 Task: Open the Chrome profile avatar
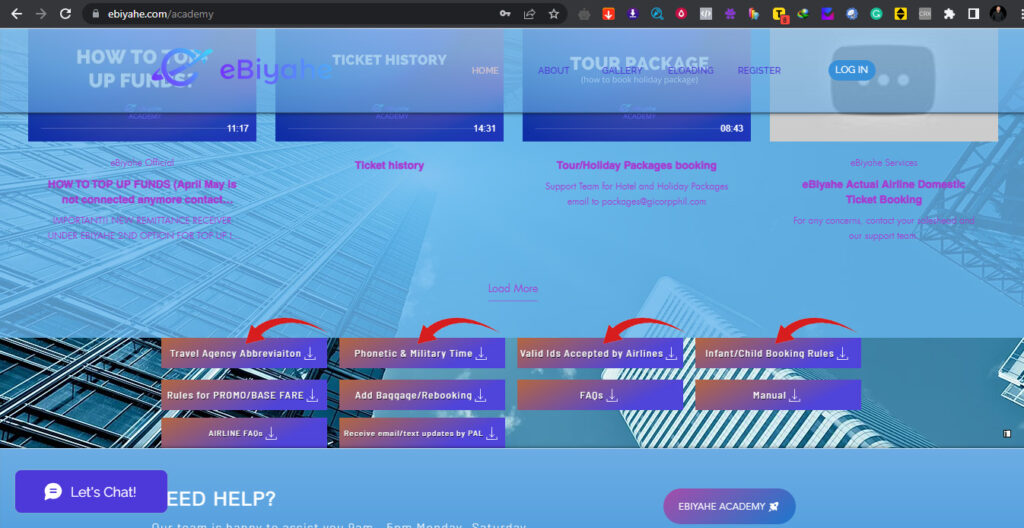[998, 14]
